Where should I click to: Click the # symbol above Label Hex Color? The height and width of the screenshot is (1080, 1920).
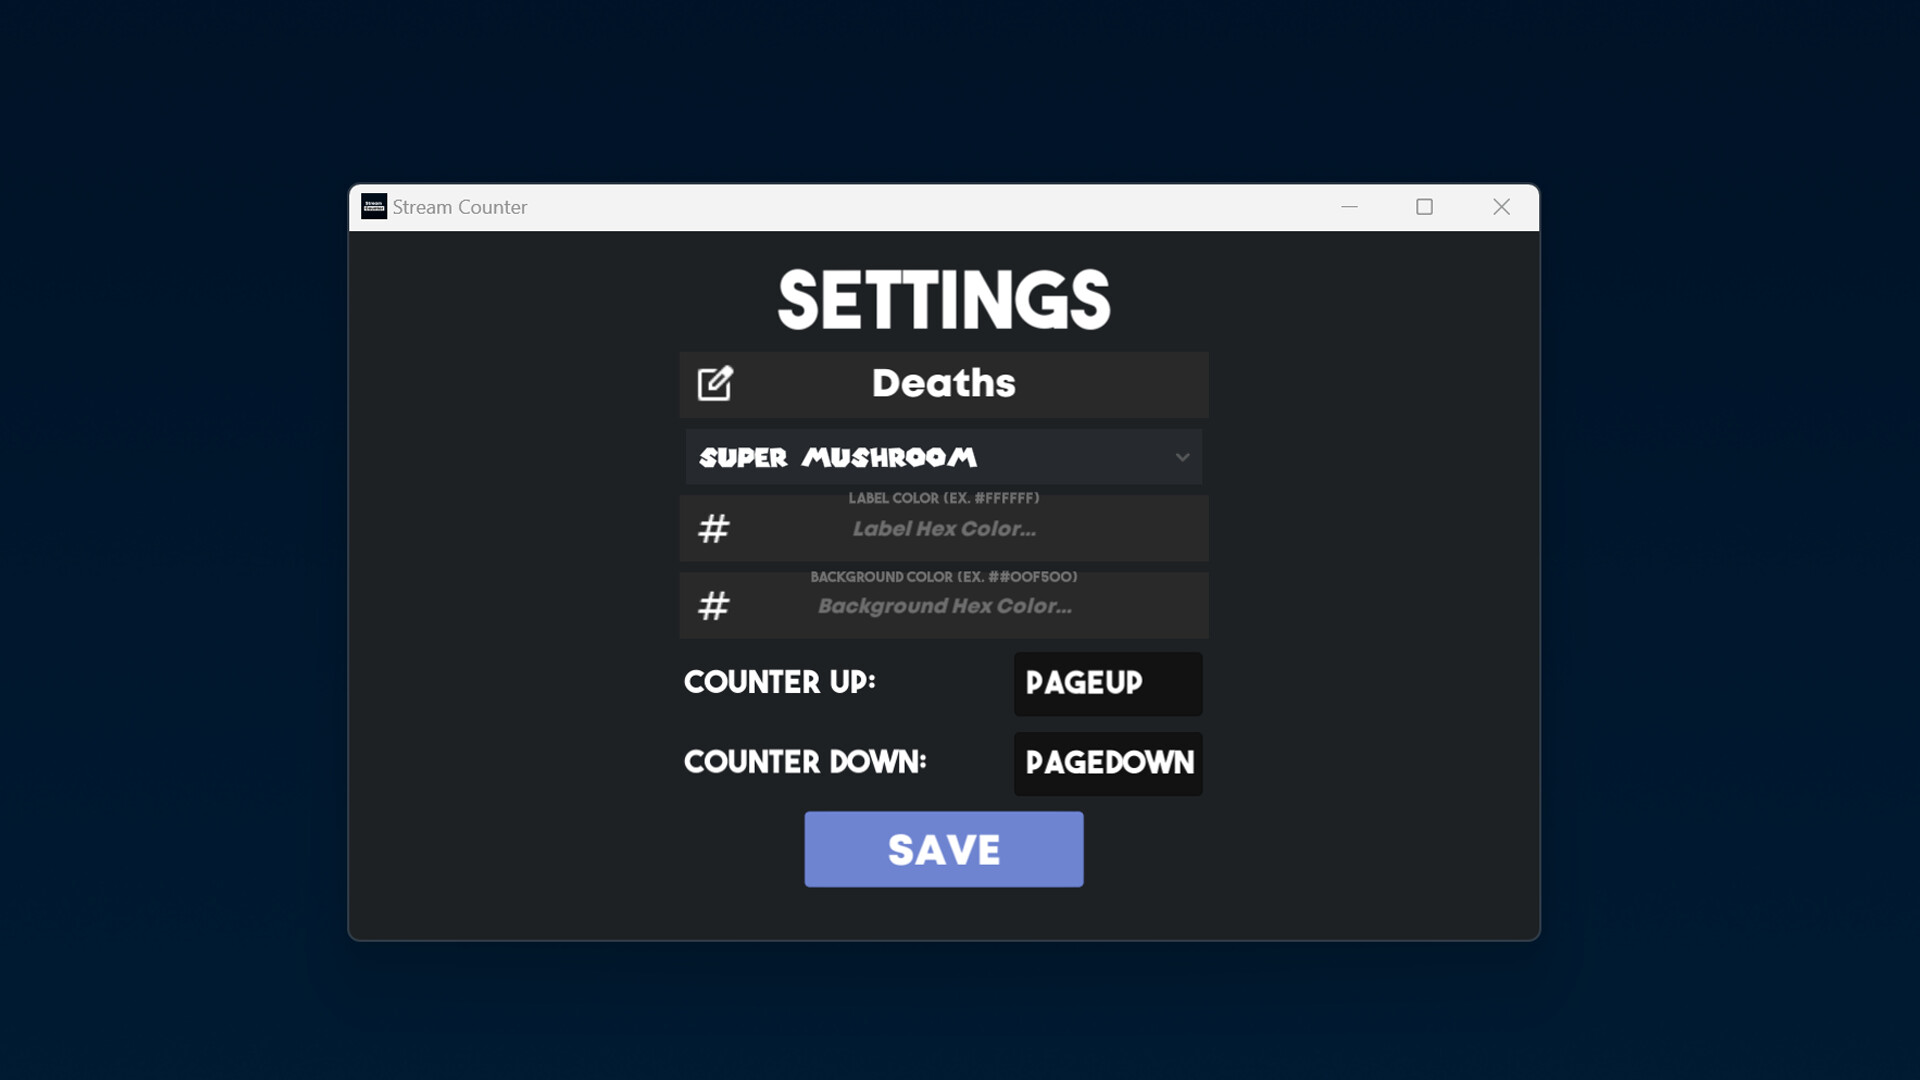coord(713,528)
